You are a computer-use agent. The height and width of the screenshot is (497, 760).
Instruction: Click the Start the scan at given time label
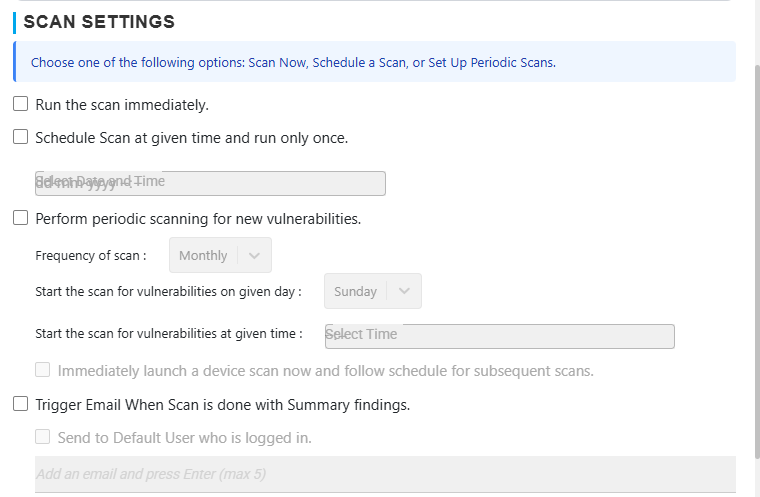(168, 334)
